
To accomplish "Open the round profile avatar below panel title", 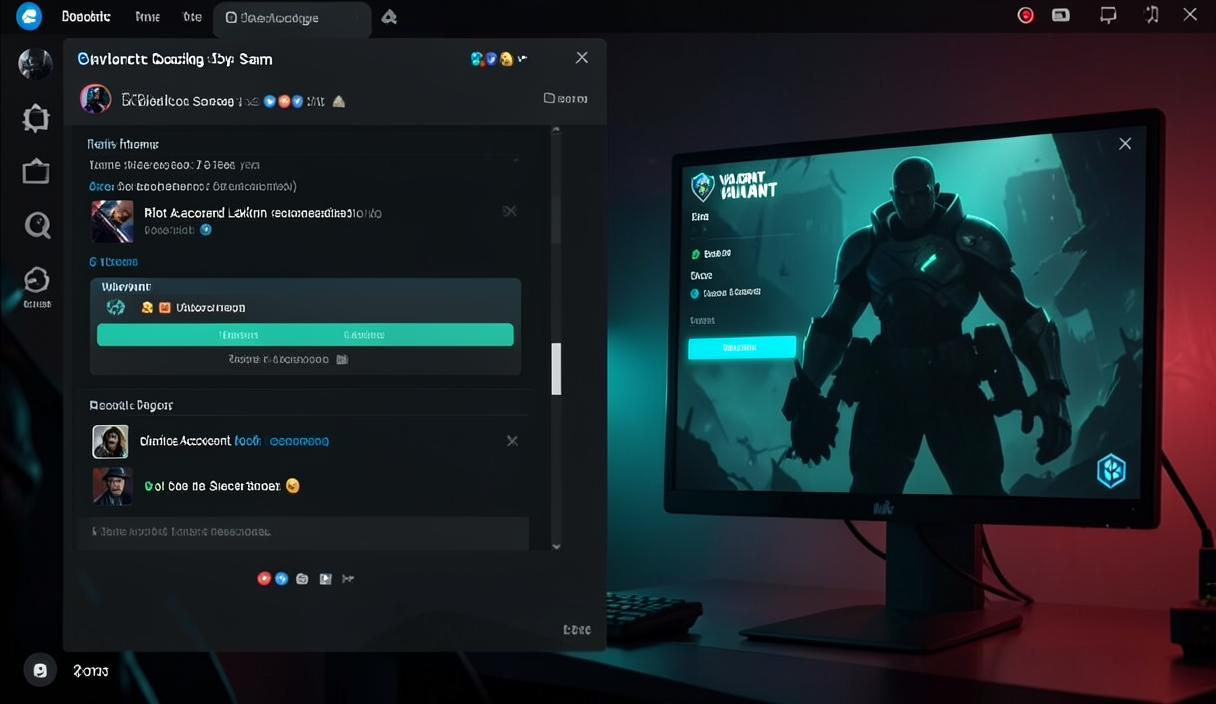I will (x=96, y=100).
